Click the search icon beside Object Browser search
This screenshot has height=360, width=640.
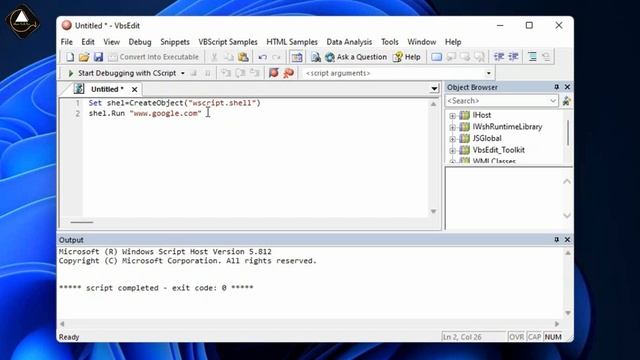(x=566, y=101)
